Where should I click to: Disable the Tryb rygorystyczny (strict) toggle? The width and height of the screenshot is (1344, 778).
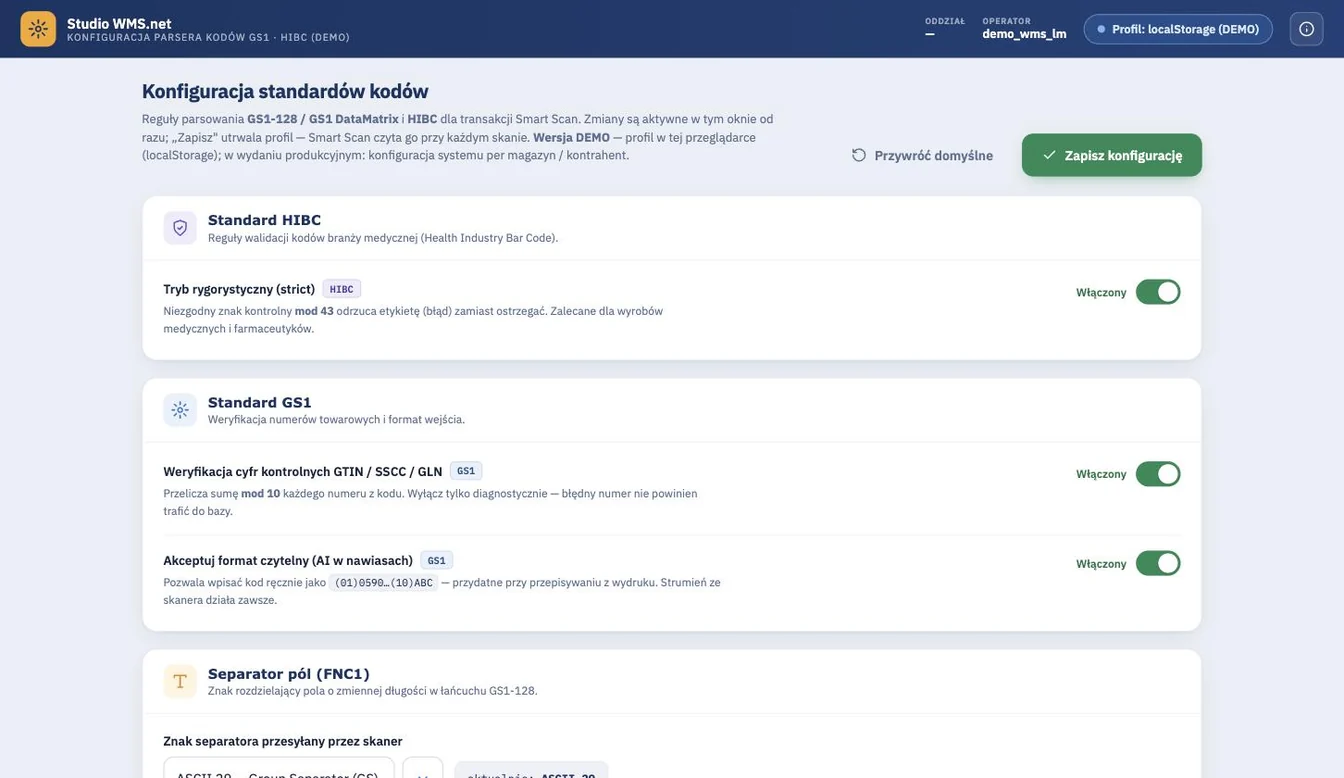pyautogui.click(x=1158, y=292)
